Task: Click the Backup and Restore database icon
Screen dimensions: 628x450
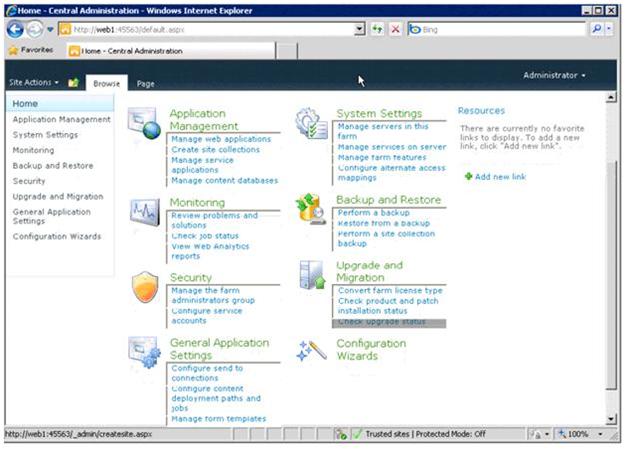Action: coord(311,209)
